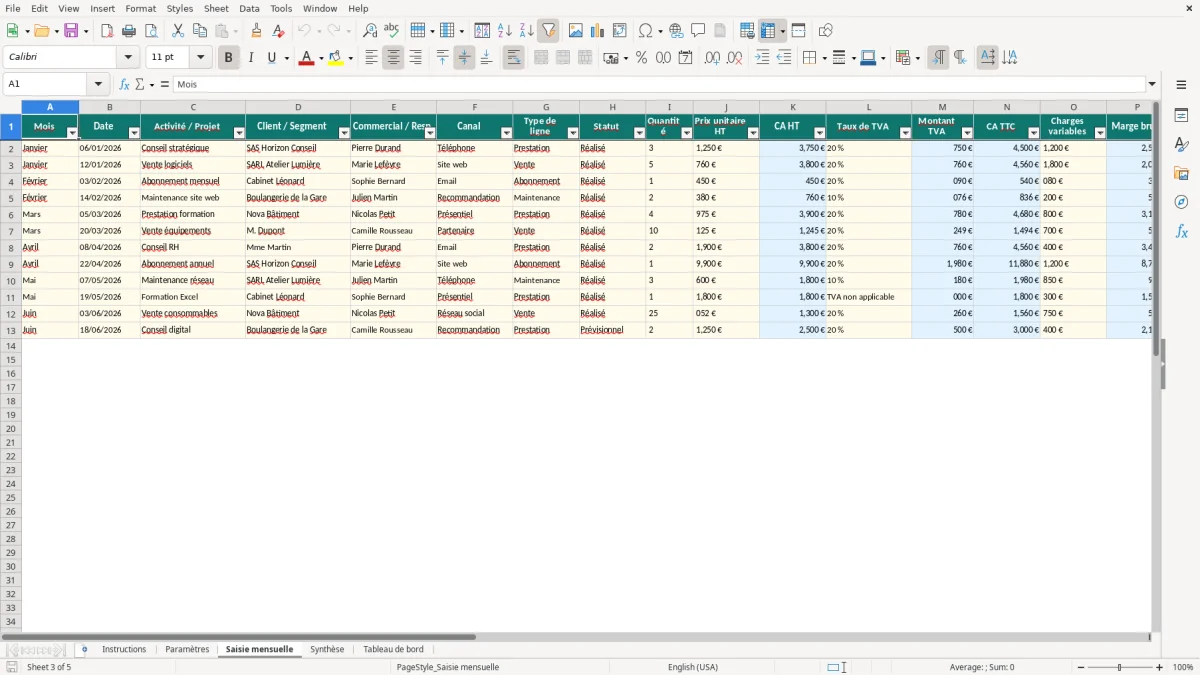Open the sidebar Gallery icon
This screenshot has height=675, width=1200.
click(x=1181, y=174)
